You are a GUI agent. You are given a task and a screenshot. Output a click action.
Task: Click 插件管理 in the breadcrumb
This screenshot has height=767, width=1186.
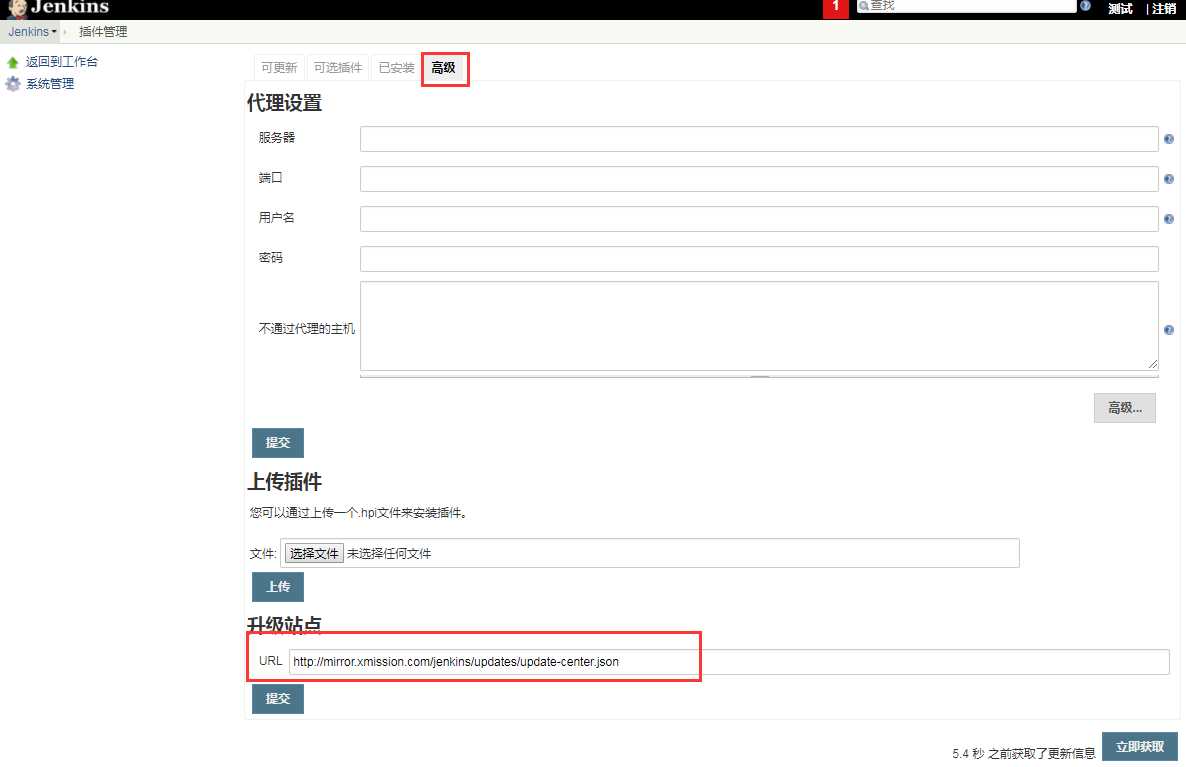(x=103, y=32)
